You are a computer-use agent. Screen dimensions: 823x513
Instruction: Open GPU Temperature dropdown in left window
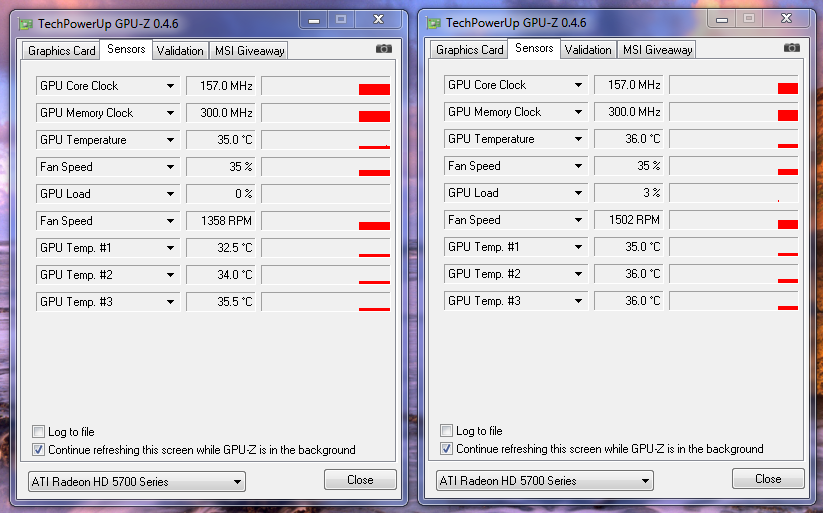tap(108, 140)
